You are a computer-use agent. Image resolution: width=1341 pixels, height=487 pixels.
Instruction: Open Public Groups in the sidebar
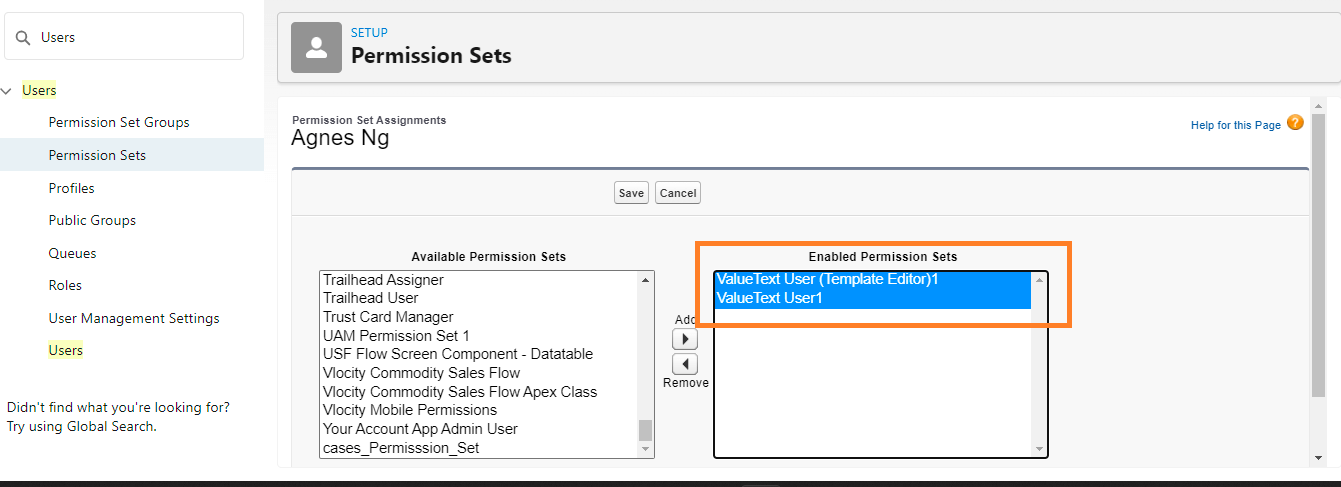coord(92,220)
